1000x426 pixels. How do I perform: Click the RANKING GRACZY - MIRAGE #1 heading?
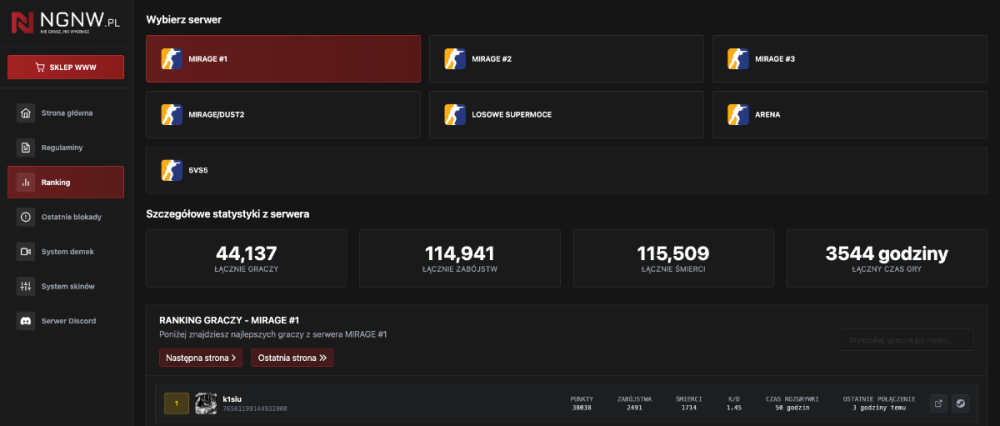[229, 320]
